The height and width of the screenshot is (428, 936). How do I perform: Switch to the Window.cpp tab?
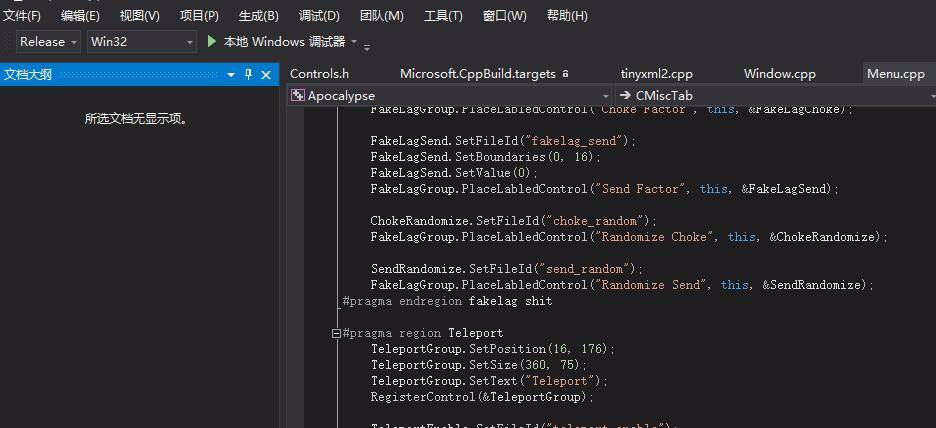pos(780,74)
